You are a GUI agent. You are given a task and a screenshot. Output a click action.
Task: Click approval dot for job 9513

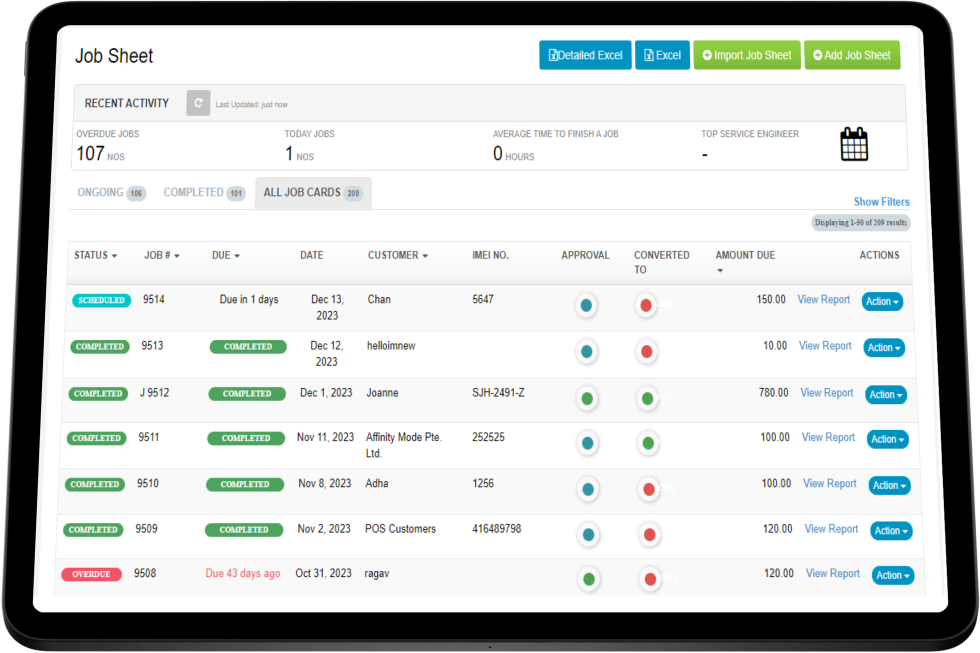tap(586, 351)
